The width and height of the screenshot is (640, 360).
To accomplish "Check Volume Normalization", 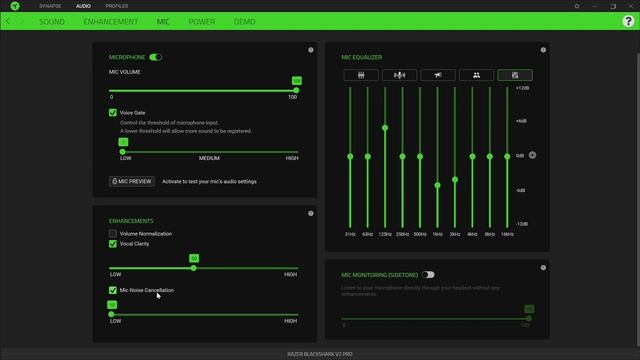I will coord(113,233).
